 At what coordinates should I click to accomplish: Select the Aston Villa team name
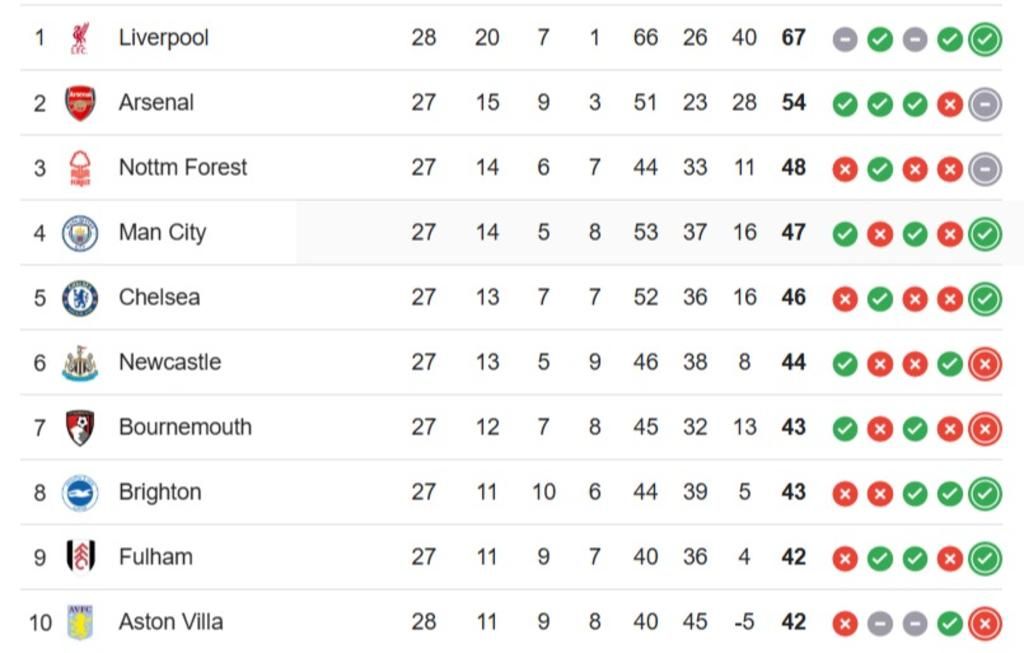coord(171,622)
